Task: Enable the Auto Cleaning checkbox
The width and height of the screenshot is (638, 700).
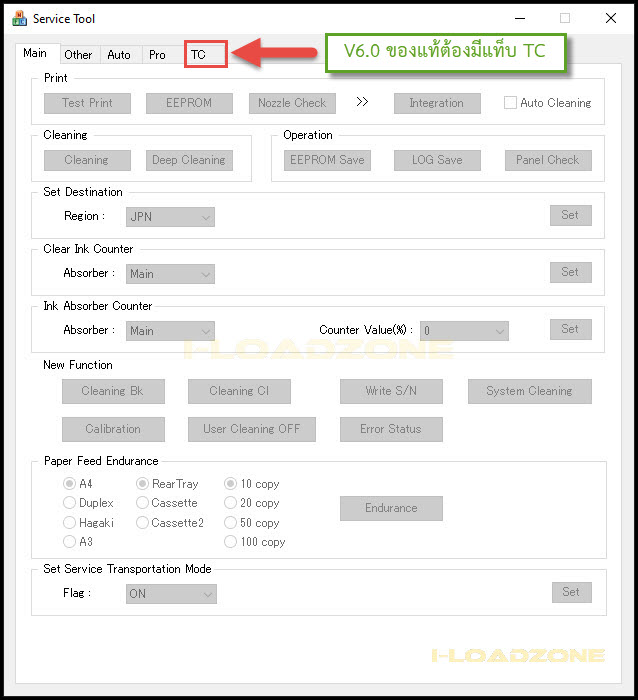Action: (x=510, y=103)
